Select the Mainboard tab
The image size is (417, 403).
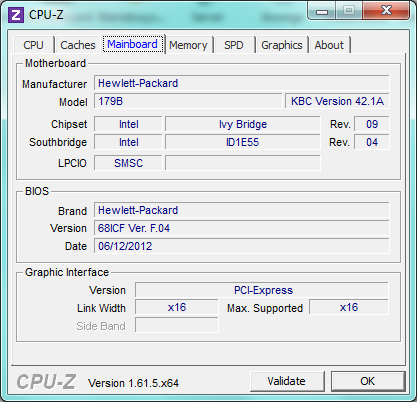(x=133, y=44)
